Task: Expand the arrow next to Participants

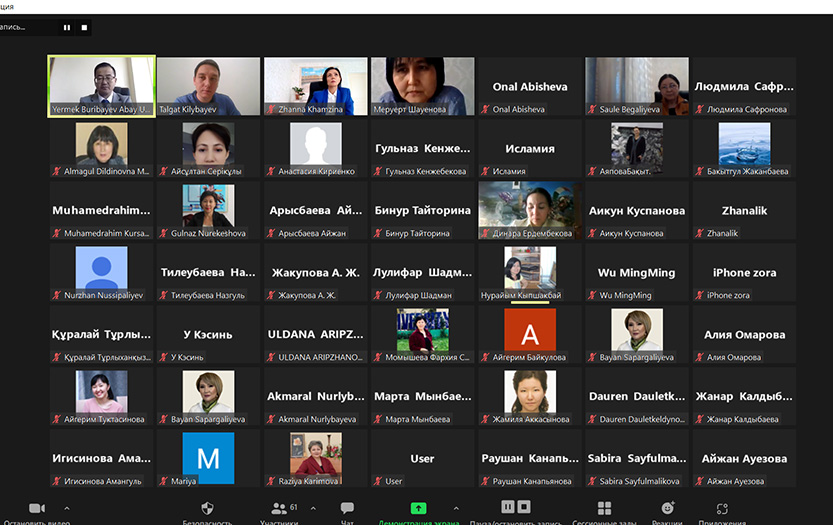Action: coord(312,508)
